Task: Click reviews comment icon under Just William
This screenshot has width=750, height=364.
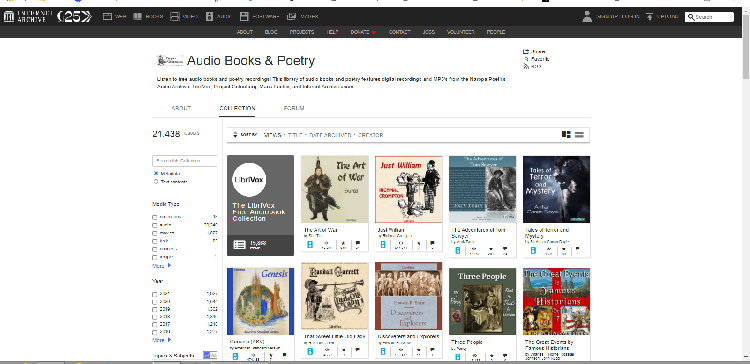Action: coord(432,243)
